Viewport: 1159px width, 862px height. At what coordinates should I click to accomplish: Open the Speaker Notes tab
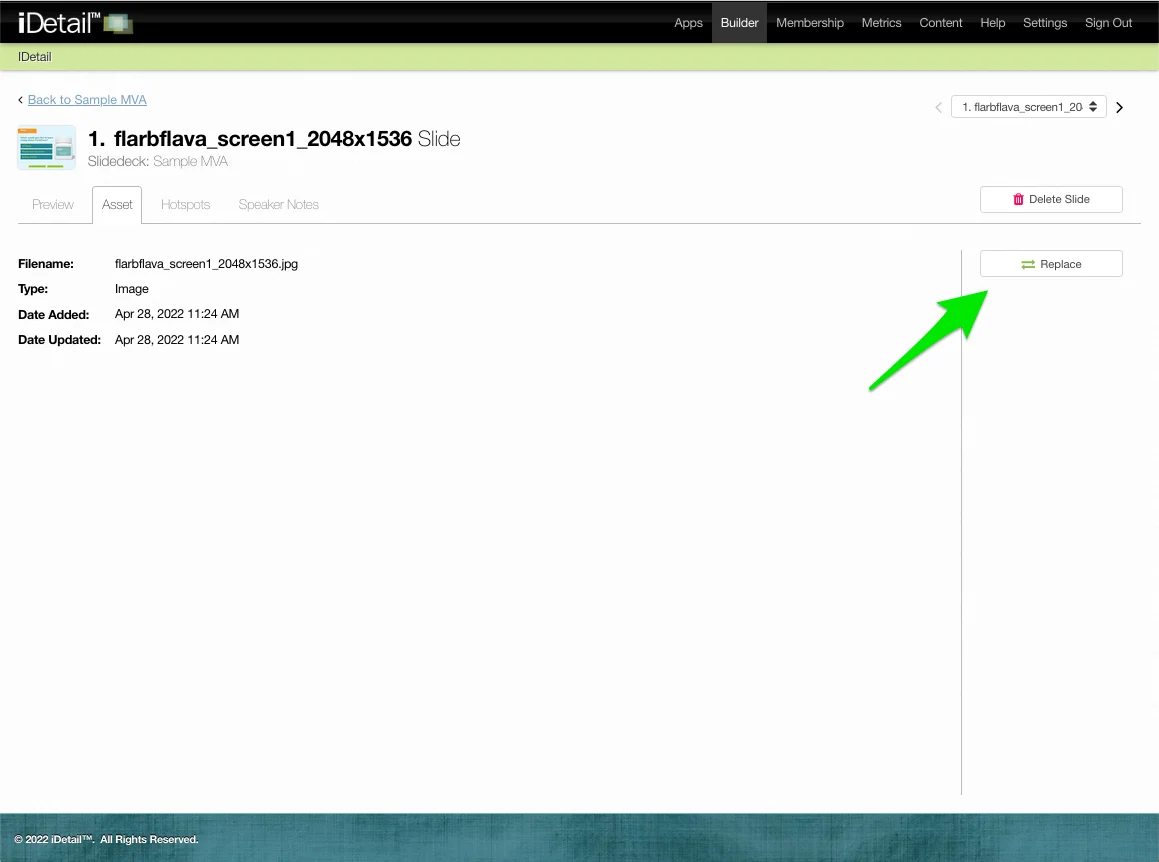279,204
